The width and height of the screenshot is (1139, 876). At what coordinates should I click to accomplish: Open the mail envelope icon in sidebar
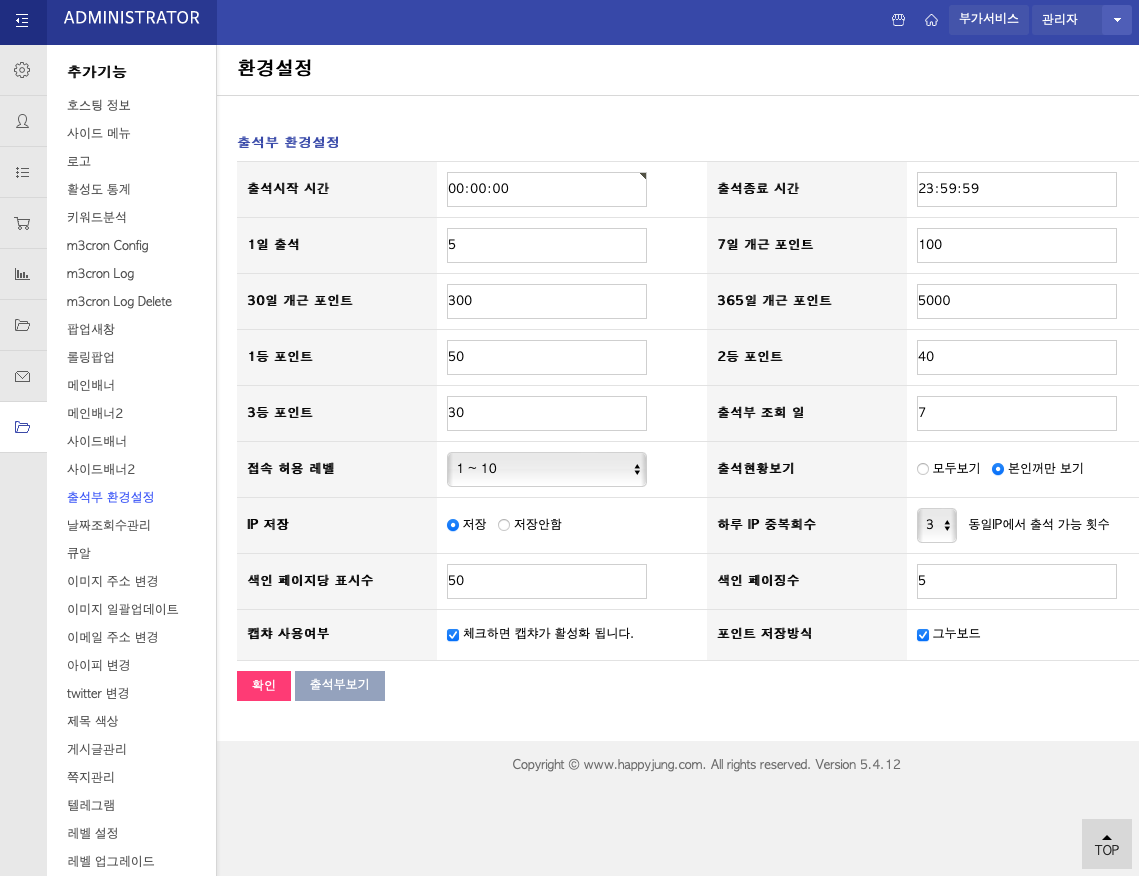click(x=22, y=376)
